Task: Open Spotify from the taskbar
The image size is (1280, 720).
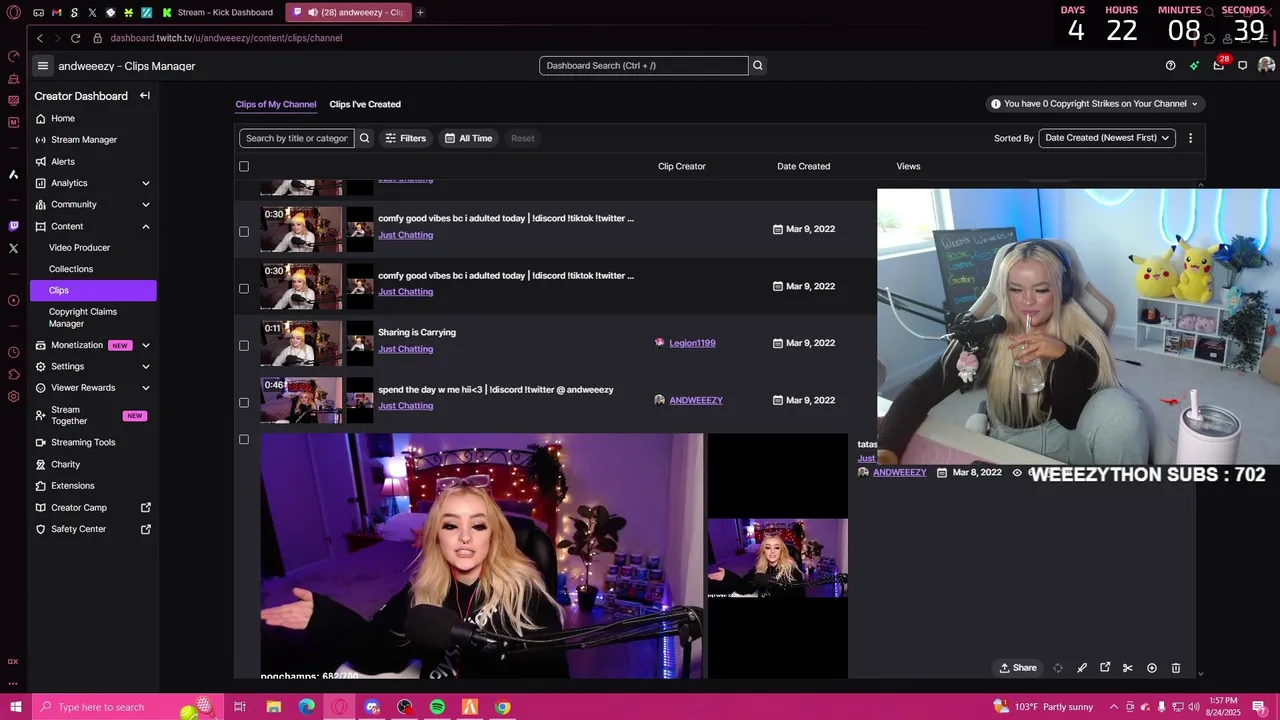Action: pos(437,707)
